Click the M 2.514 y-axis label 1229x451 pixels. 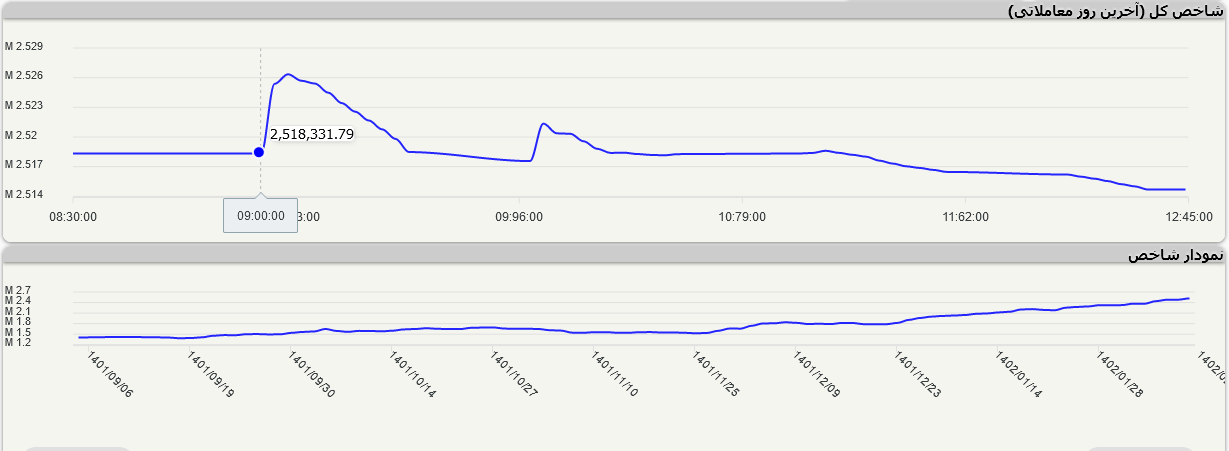tap(23, 194)
